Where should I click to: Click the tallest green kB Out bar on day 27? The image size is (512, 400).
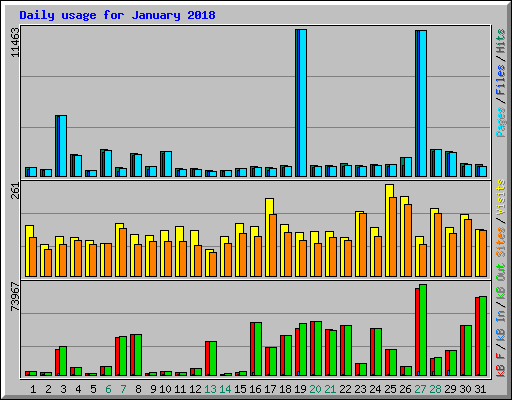point(423,330)
